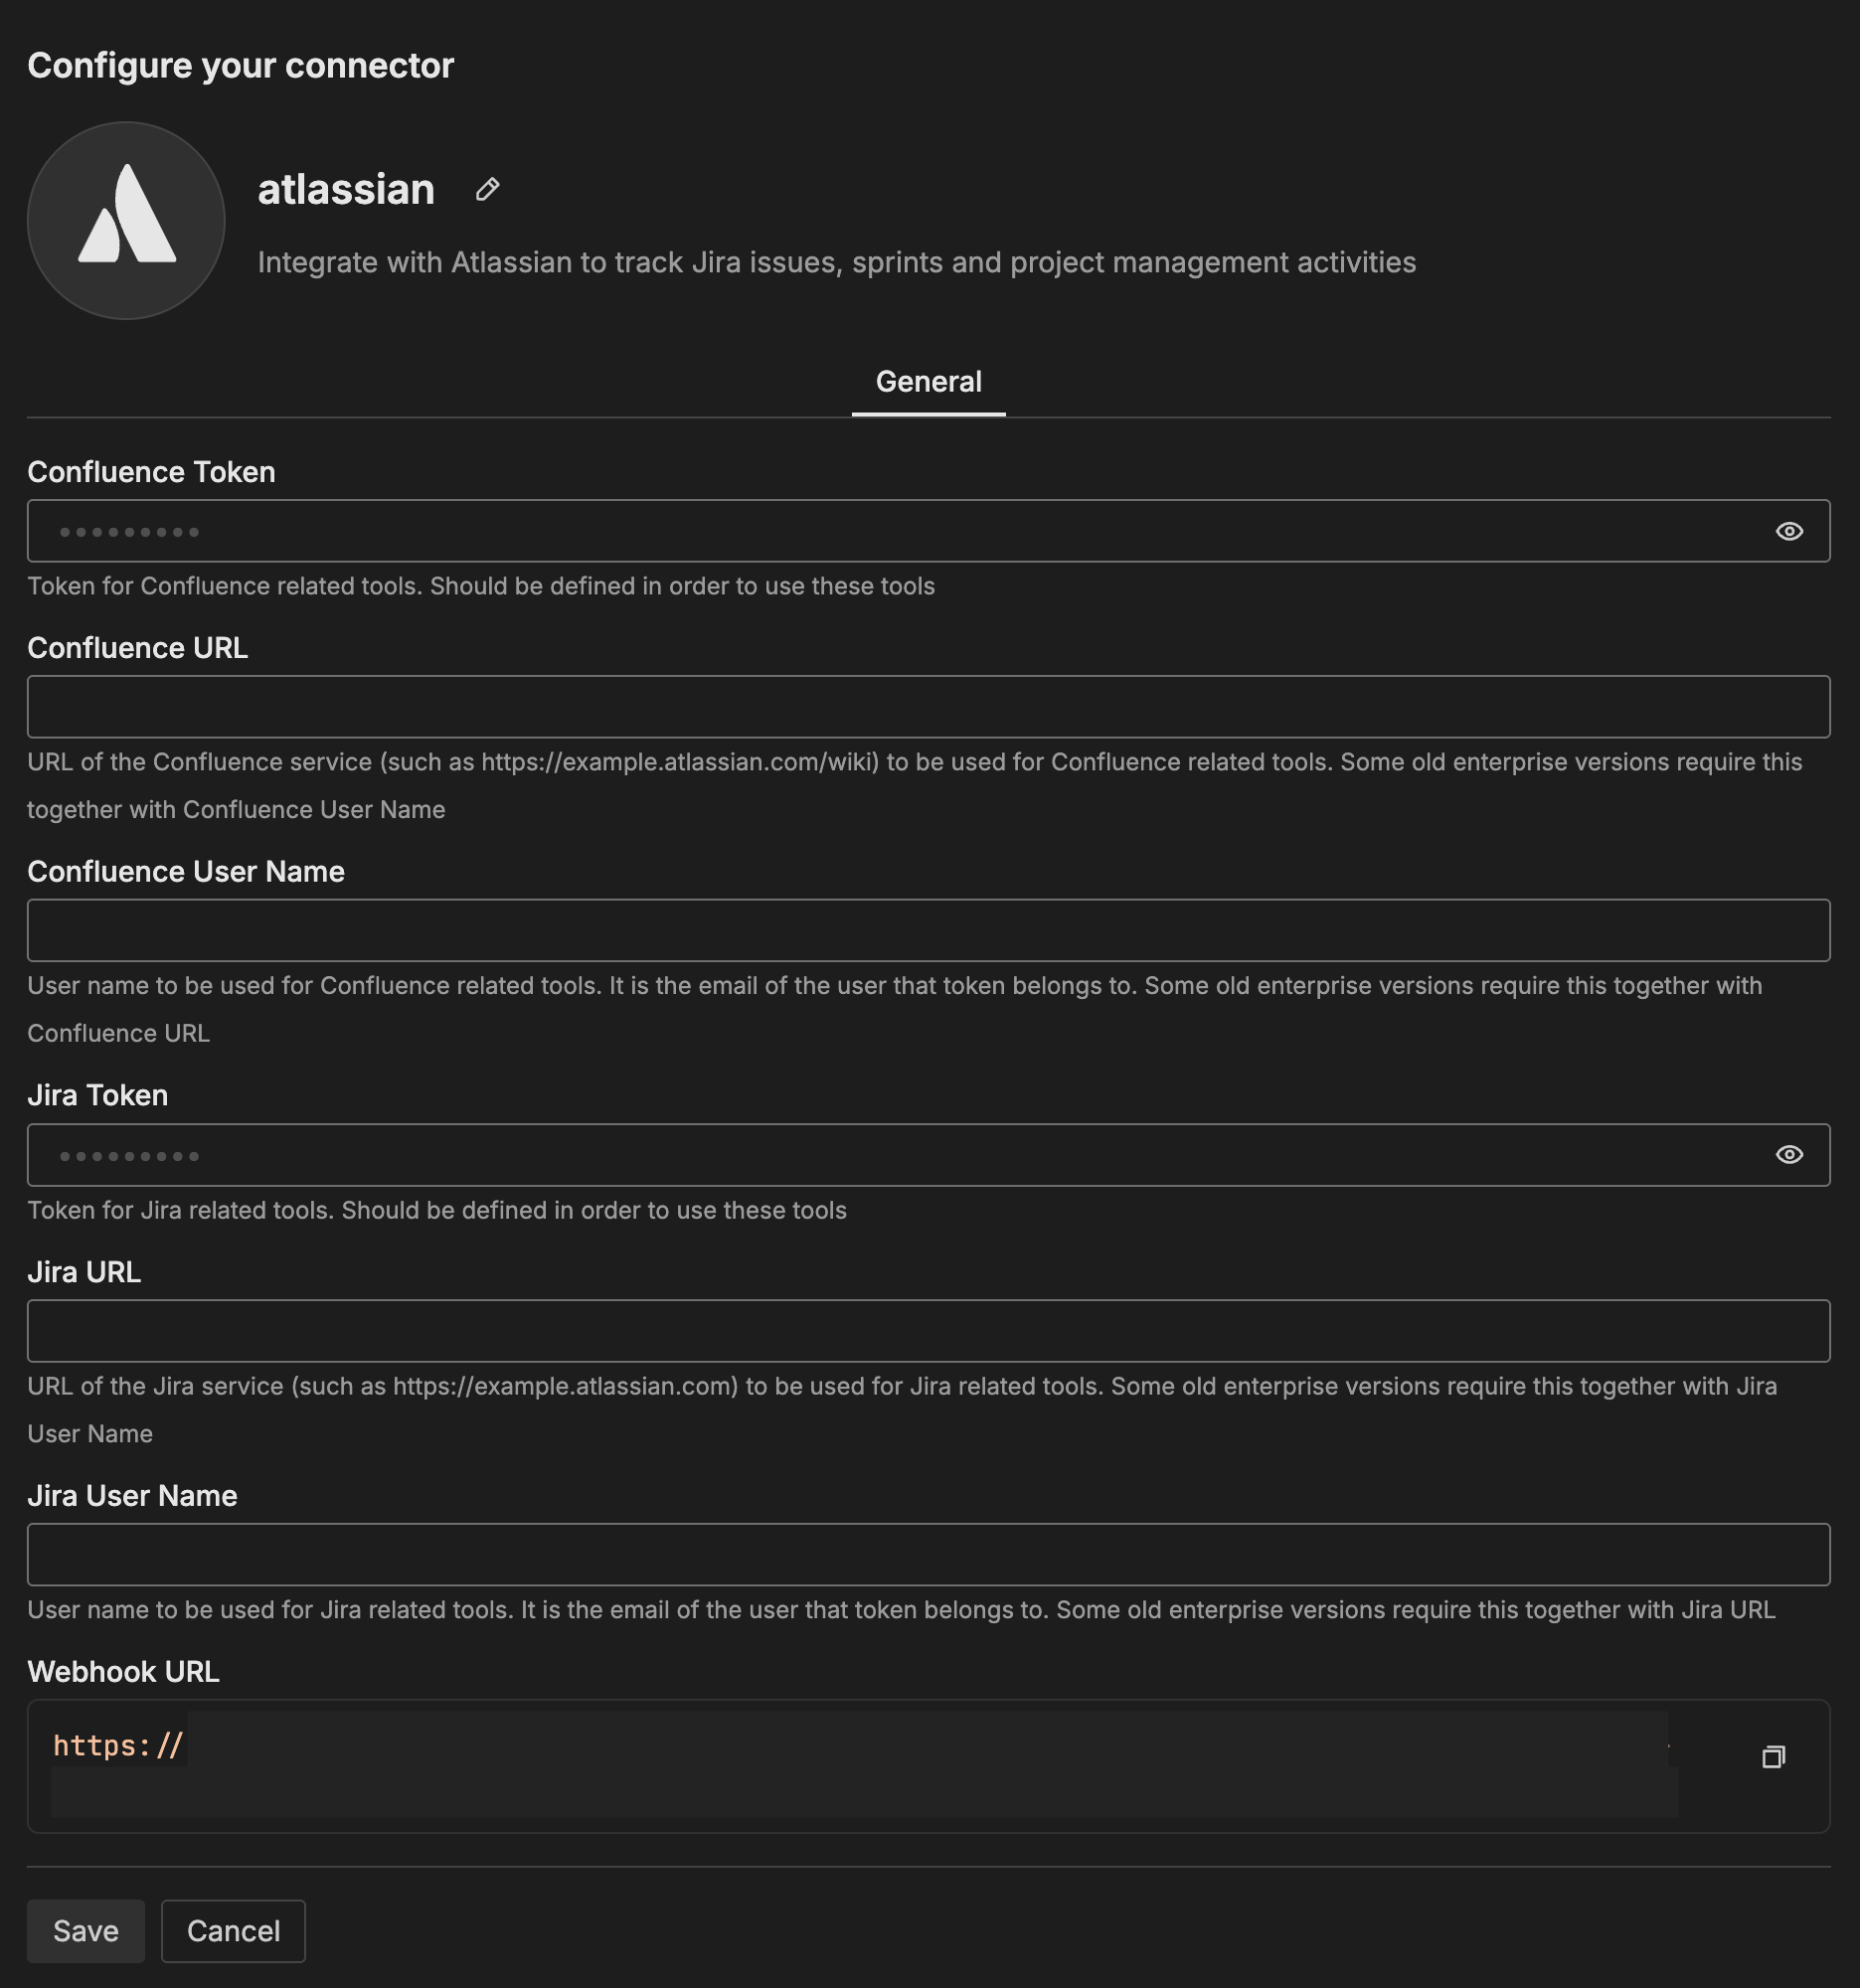Click the Webhook URL label
The width and height of the screenshot is (1860, 1988).
tap(123, 1672)
